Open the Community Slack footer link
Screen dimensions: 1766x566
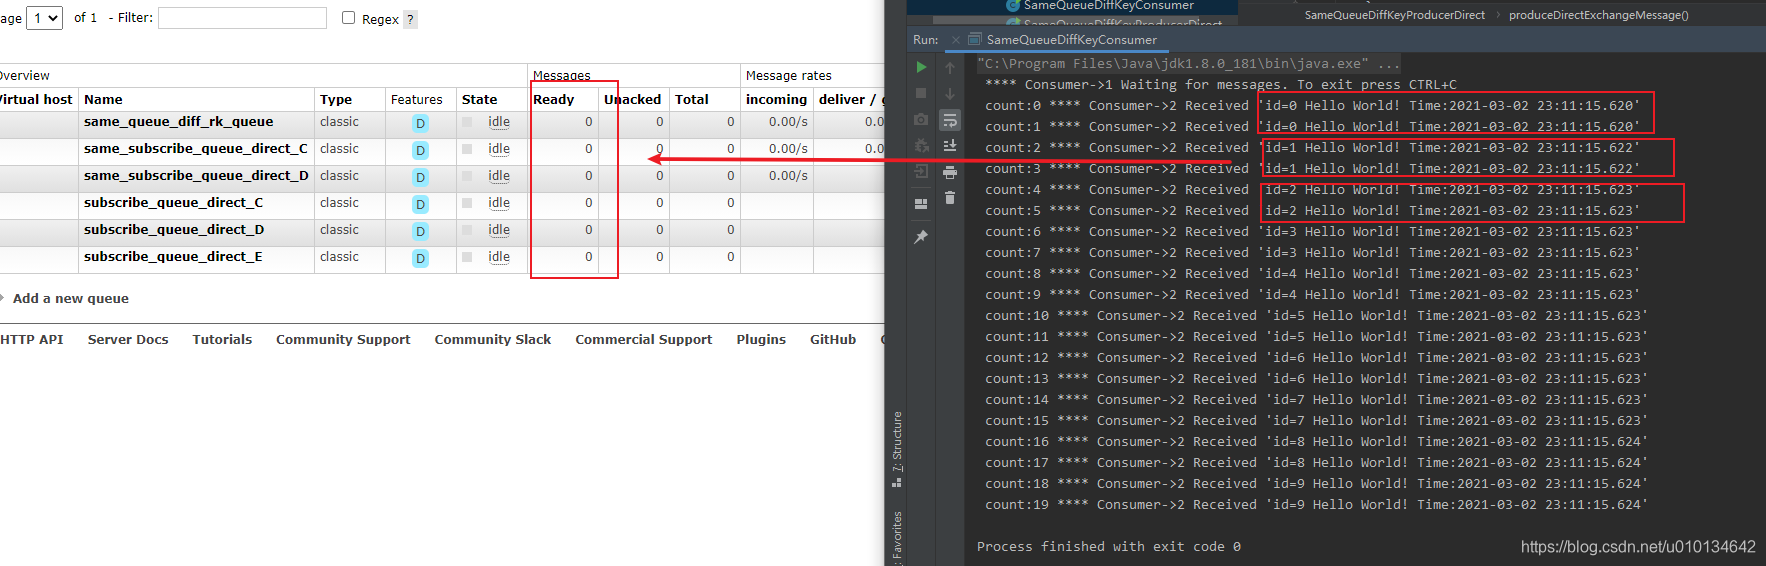tap(493, 339)
